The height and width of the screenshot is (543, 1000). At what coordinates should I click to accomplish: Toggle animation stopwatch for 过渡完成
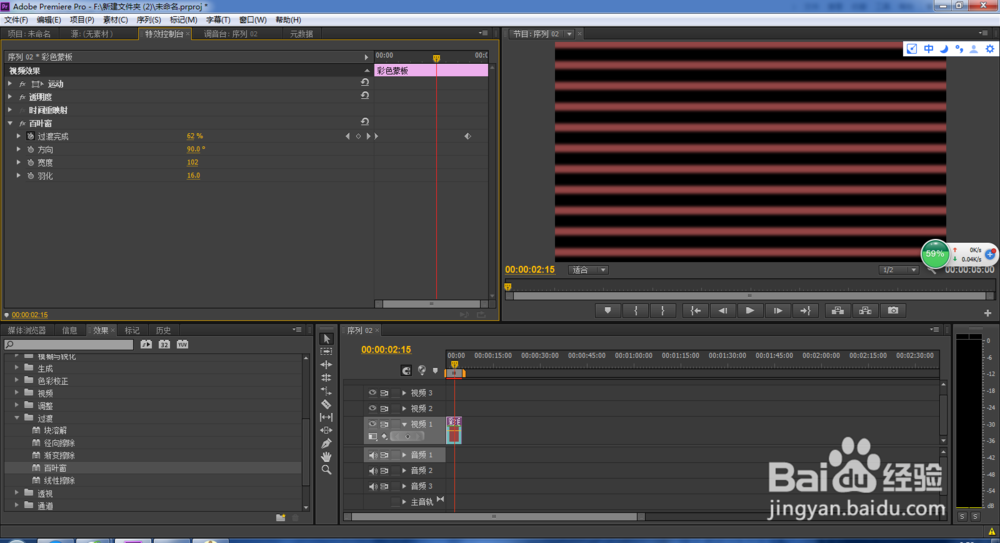(x=31, y=137)
